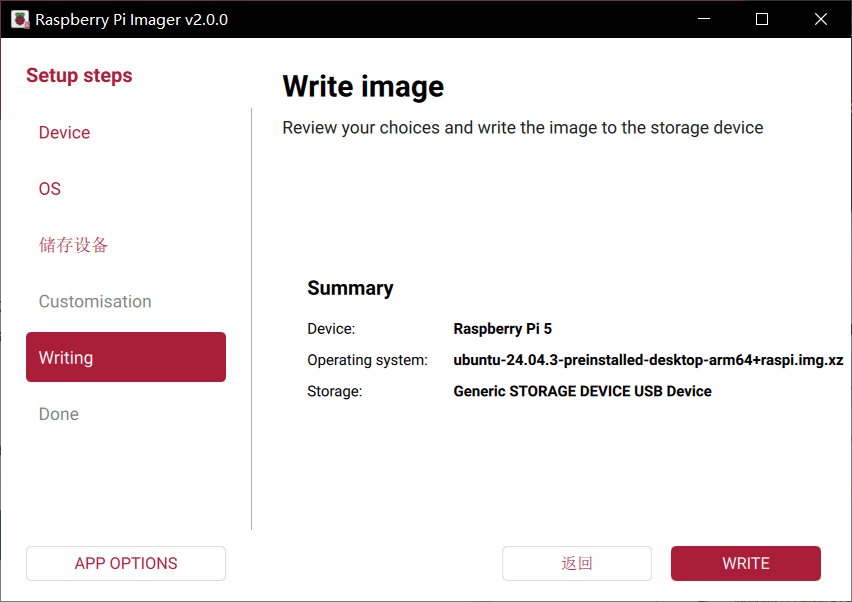Maximize the Imager window
This screenshot has height=602, width=852.
pos(762,19)
